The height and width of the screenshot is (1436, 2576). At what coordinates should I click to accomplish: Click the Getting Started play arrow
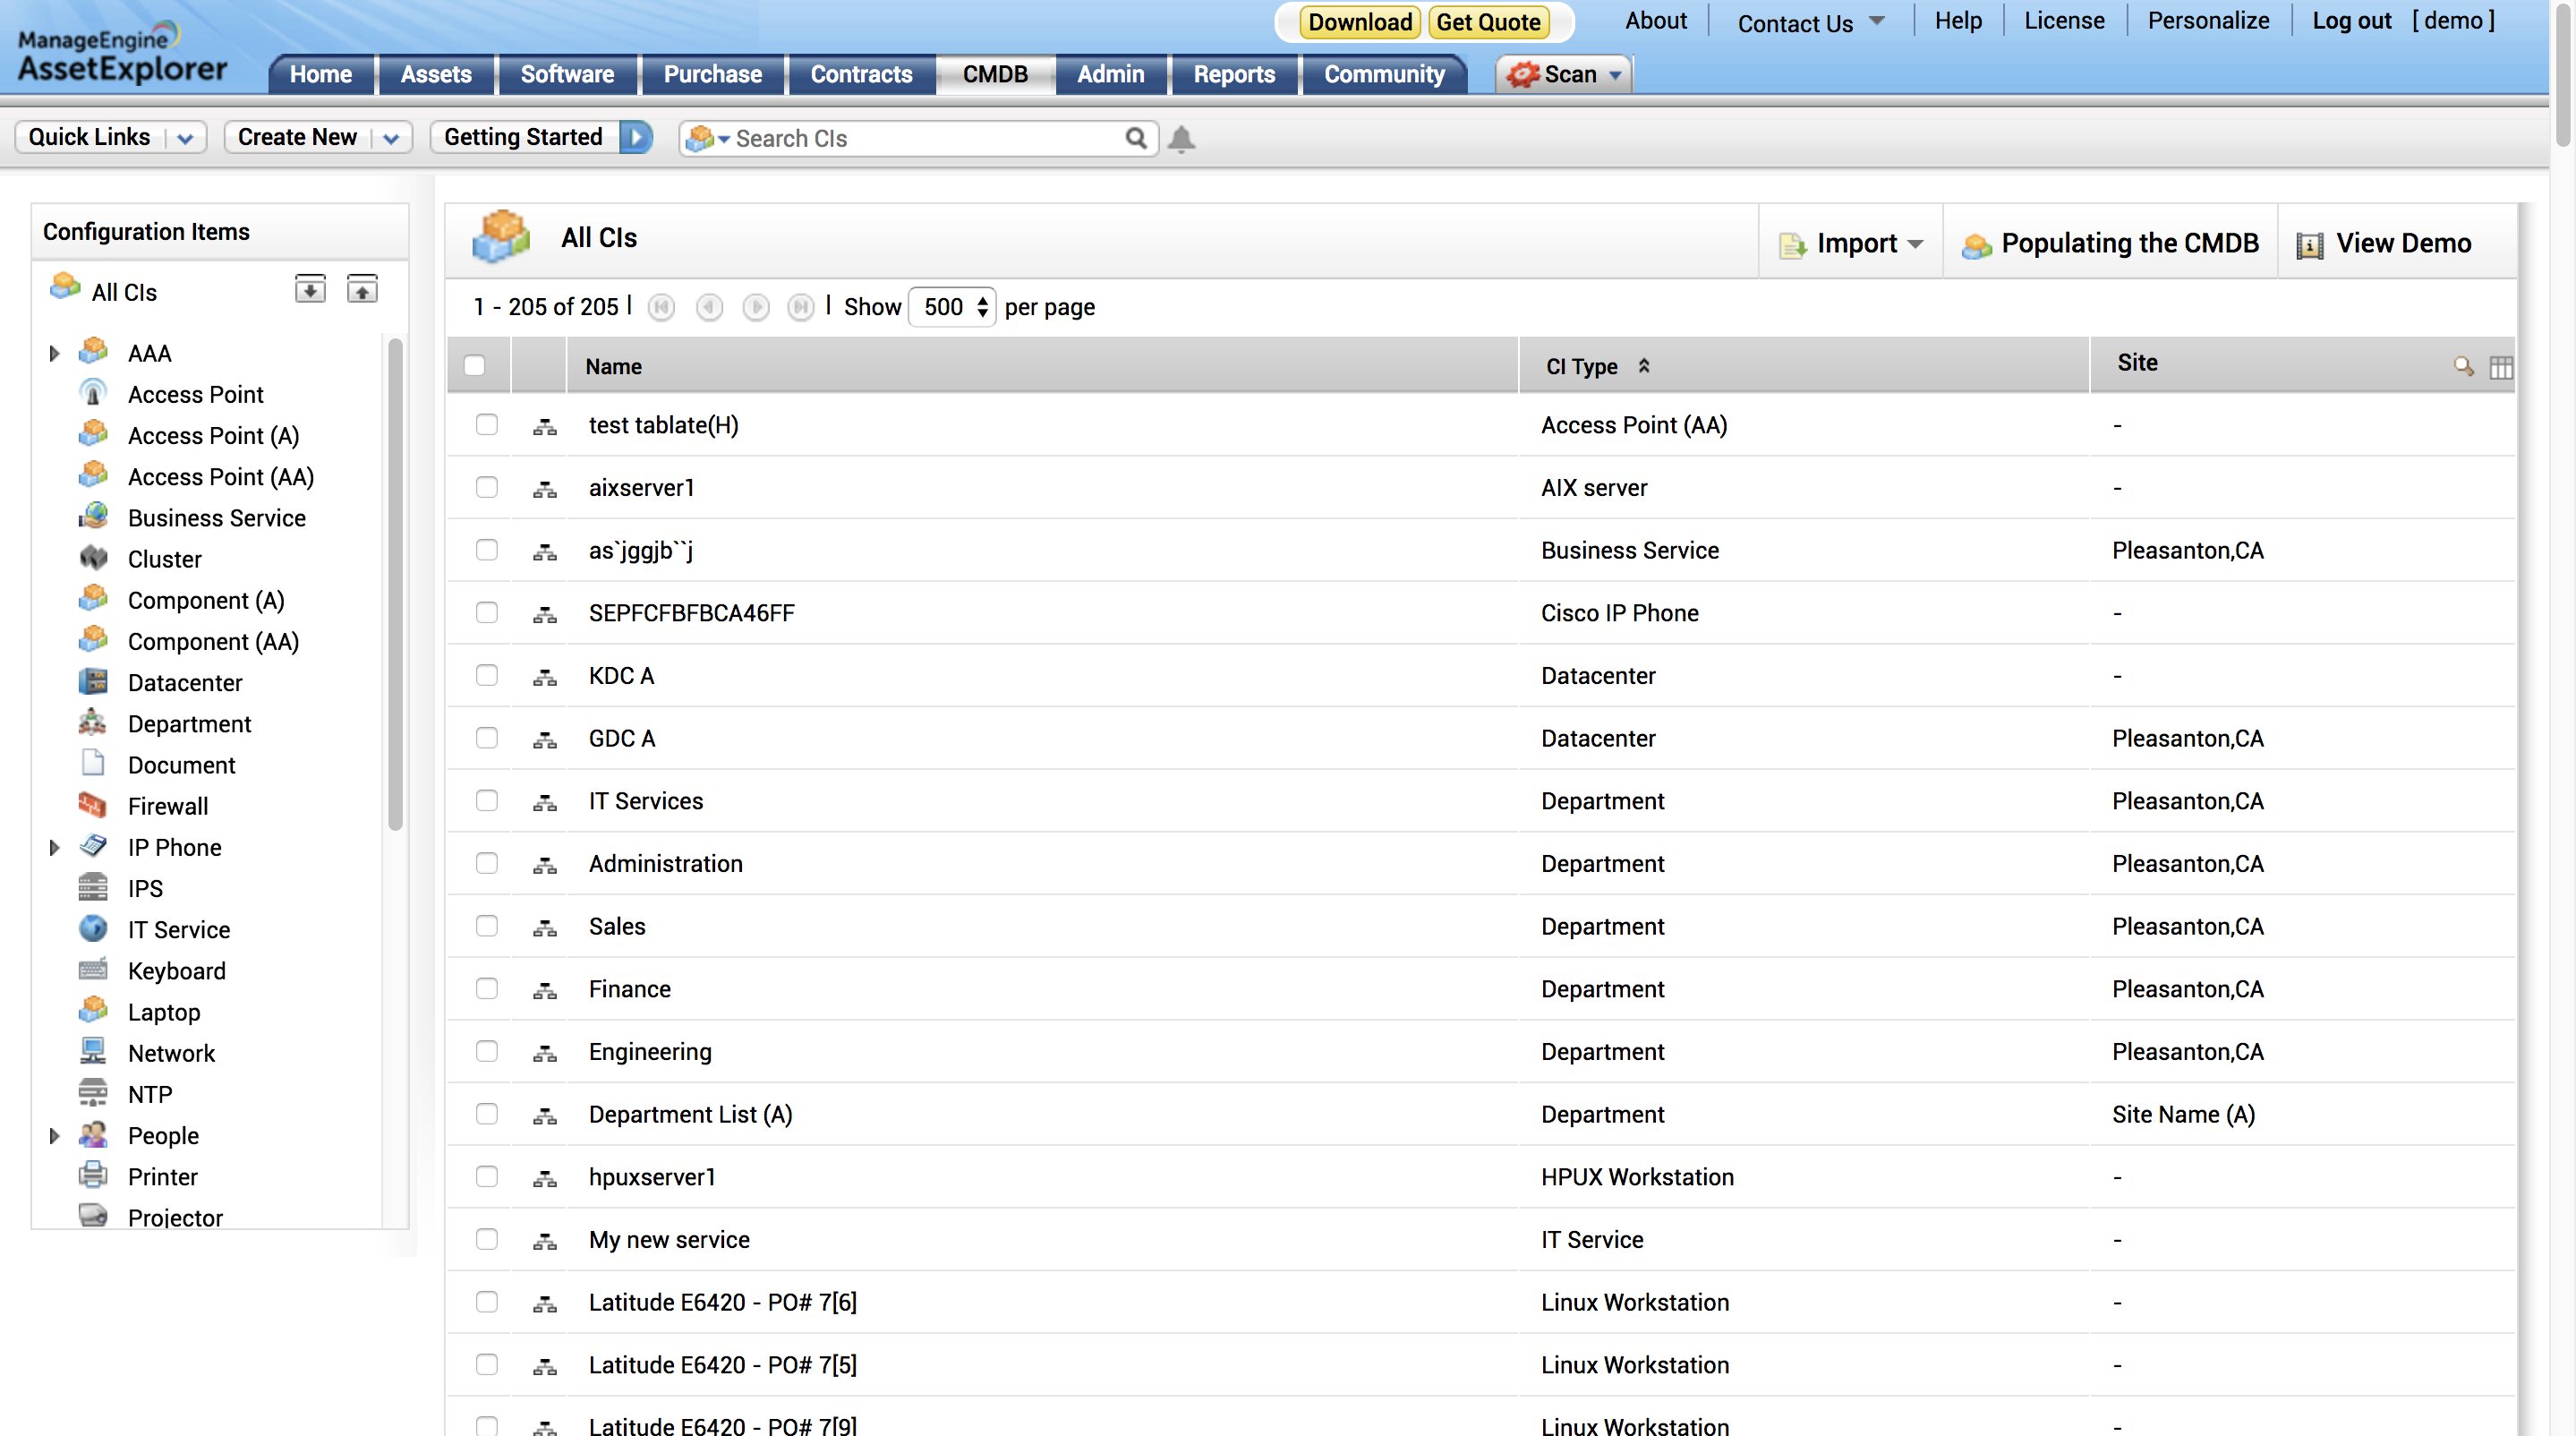[636, 137]
